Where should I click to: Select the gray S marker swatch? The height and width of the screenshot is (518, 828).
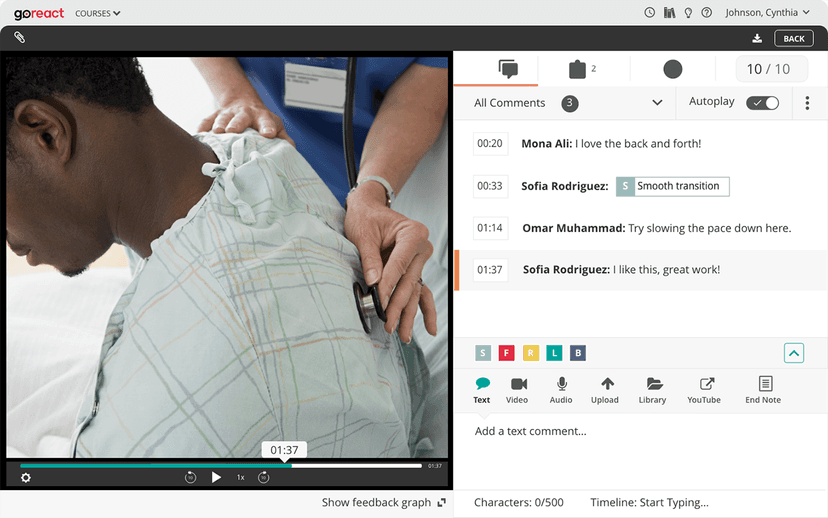coord(483,353)
